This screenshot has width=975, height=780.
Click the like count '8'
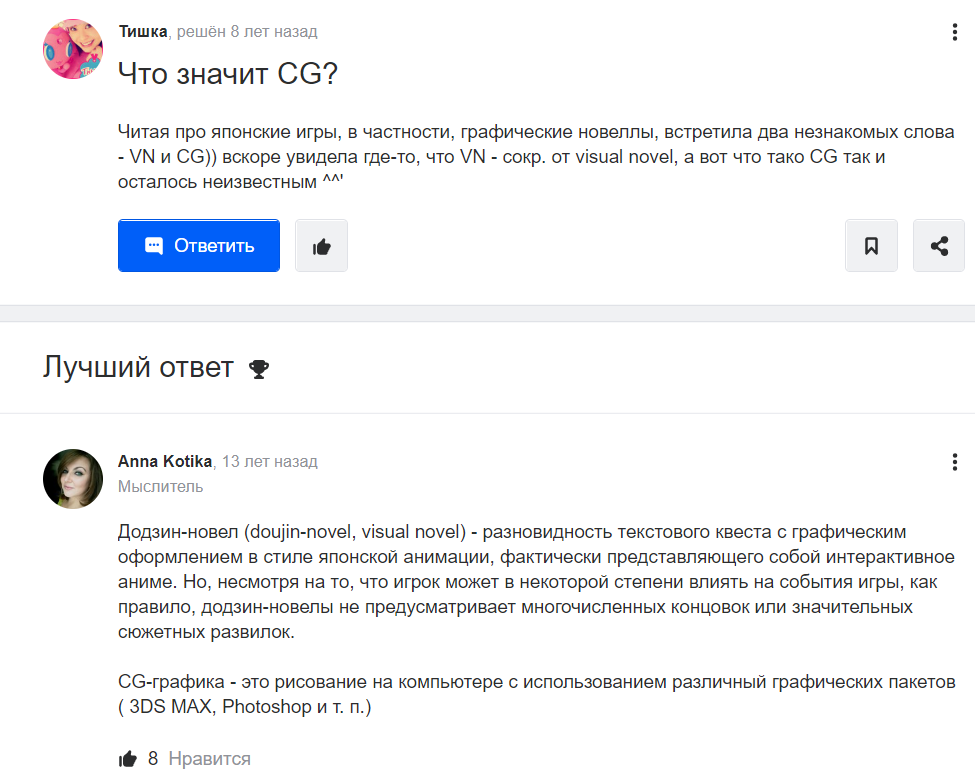[153, 759]
